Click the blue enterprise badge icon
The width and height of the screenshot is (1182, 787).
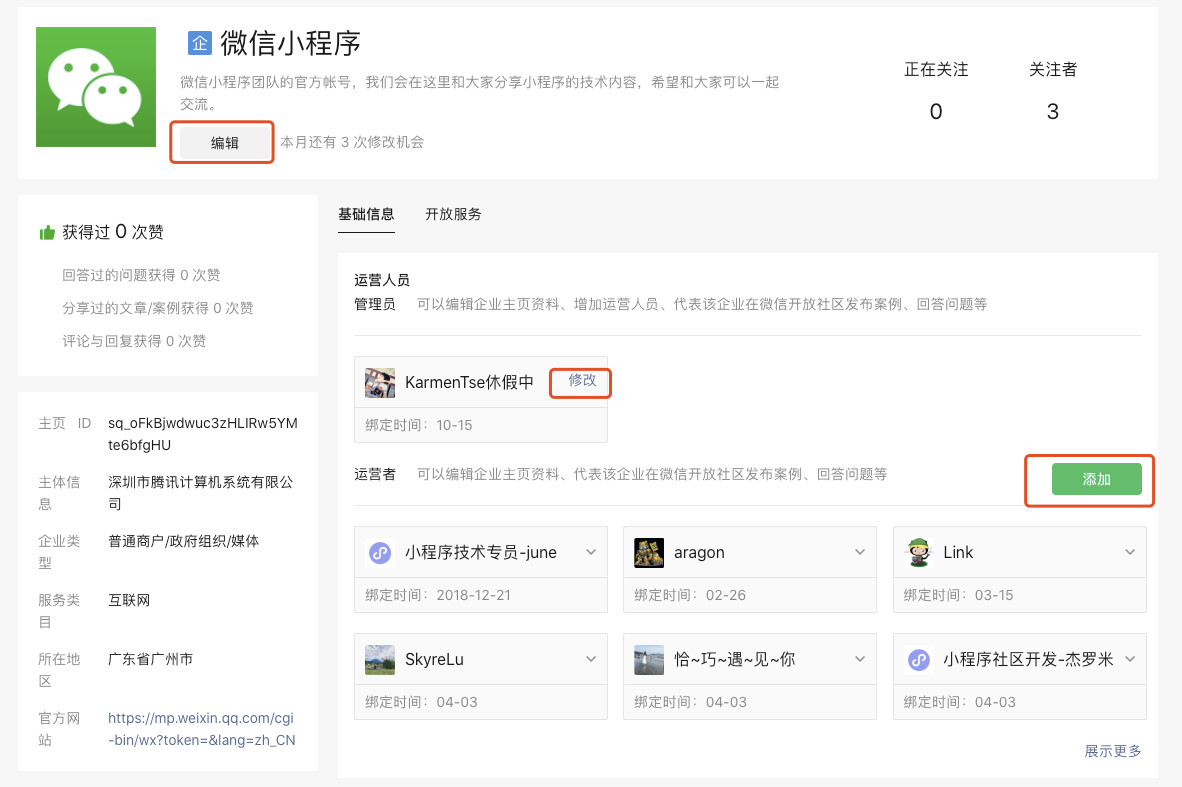[200, 43]
